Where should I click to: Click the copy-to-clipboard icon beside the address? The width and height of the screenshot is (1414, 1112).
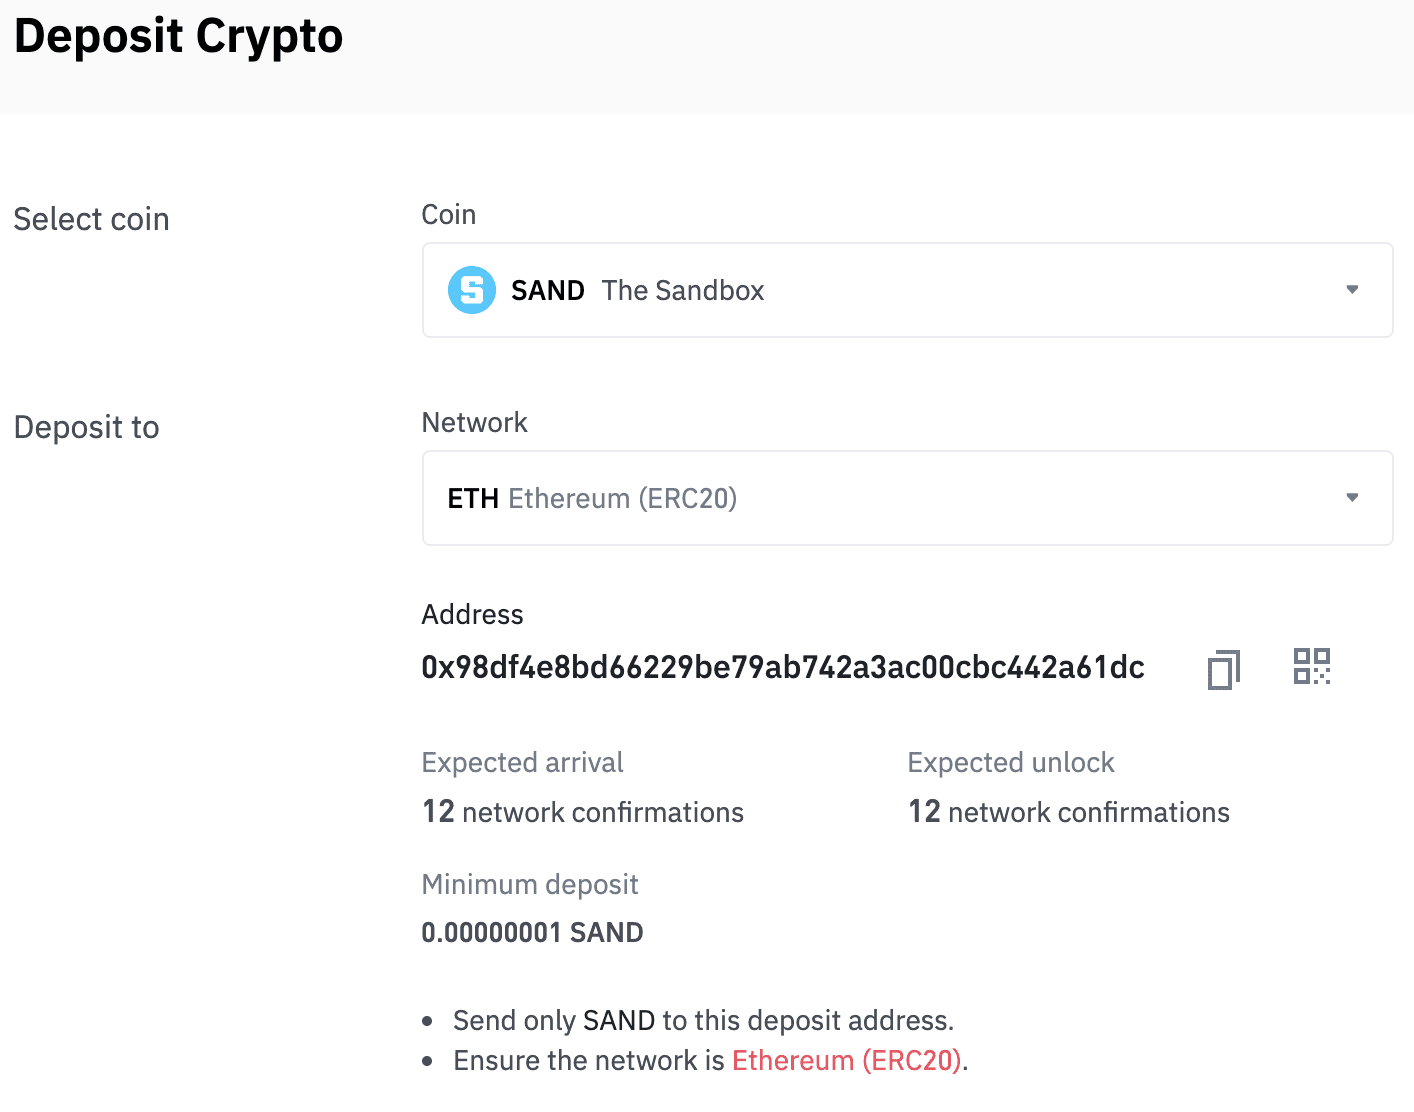click(1222, 667)
